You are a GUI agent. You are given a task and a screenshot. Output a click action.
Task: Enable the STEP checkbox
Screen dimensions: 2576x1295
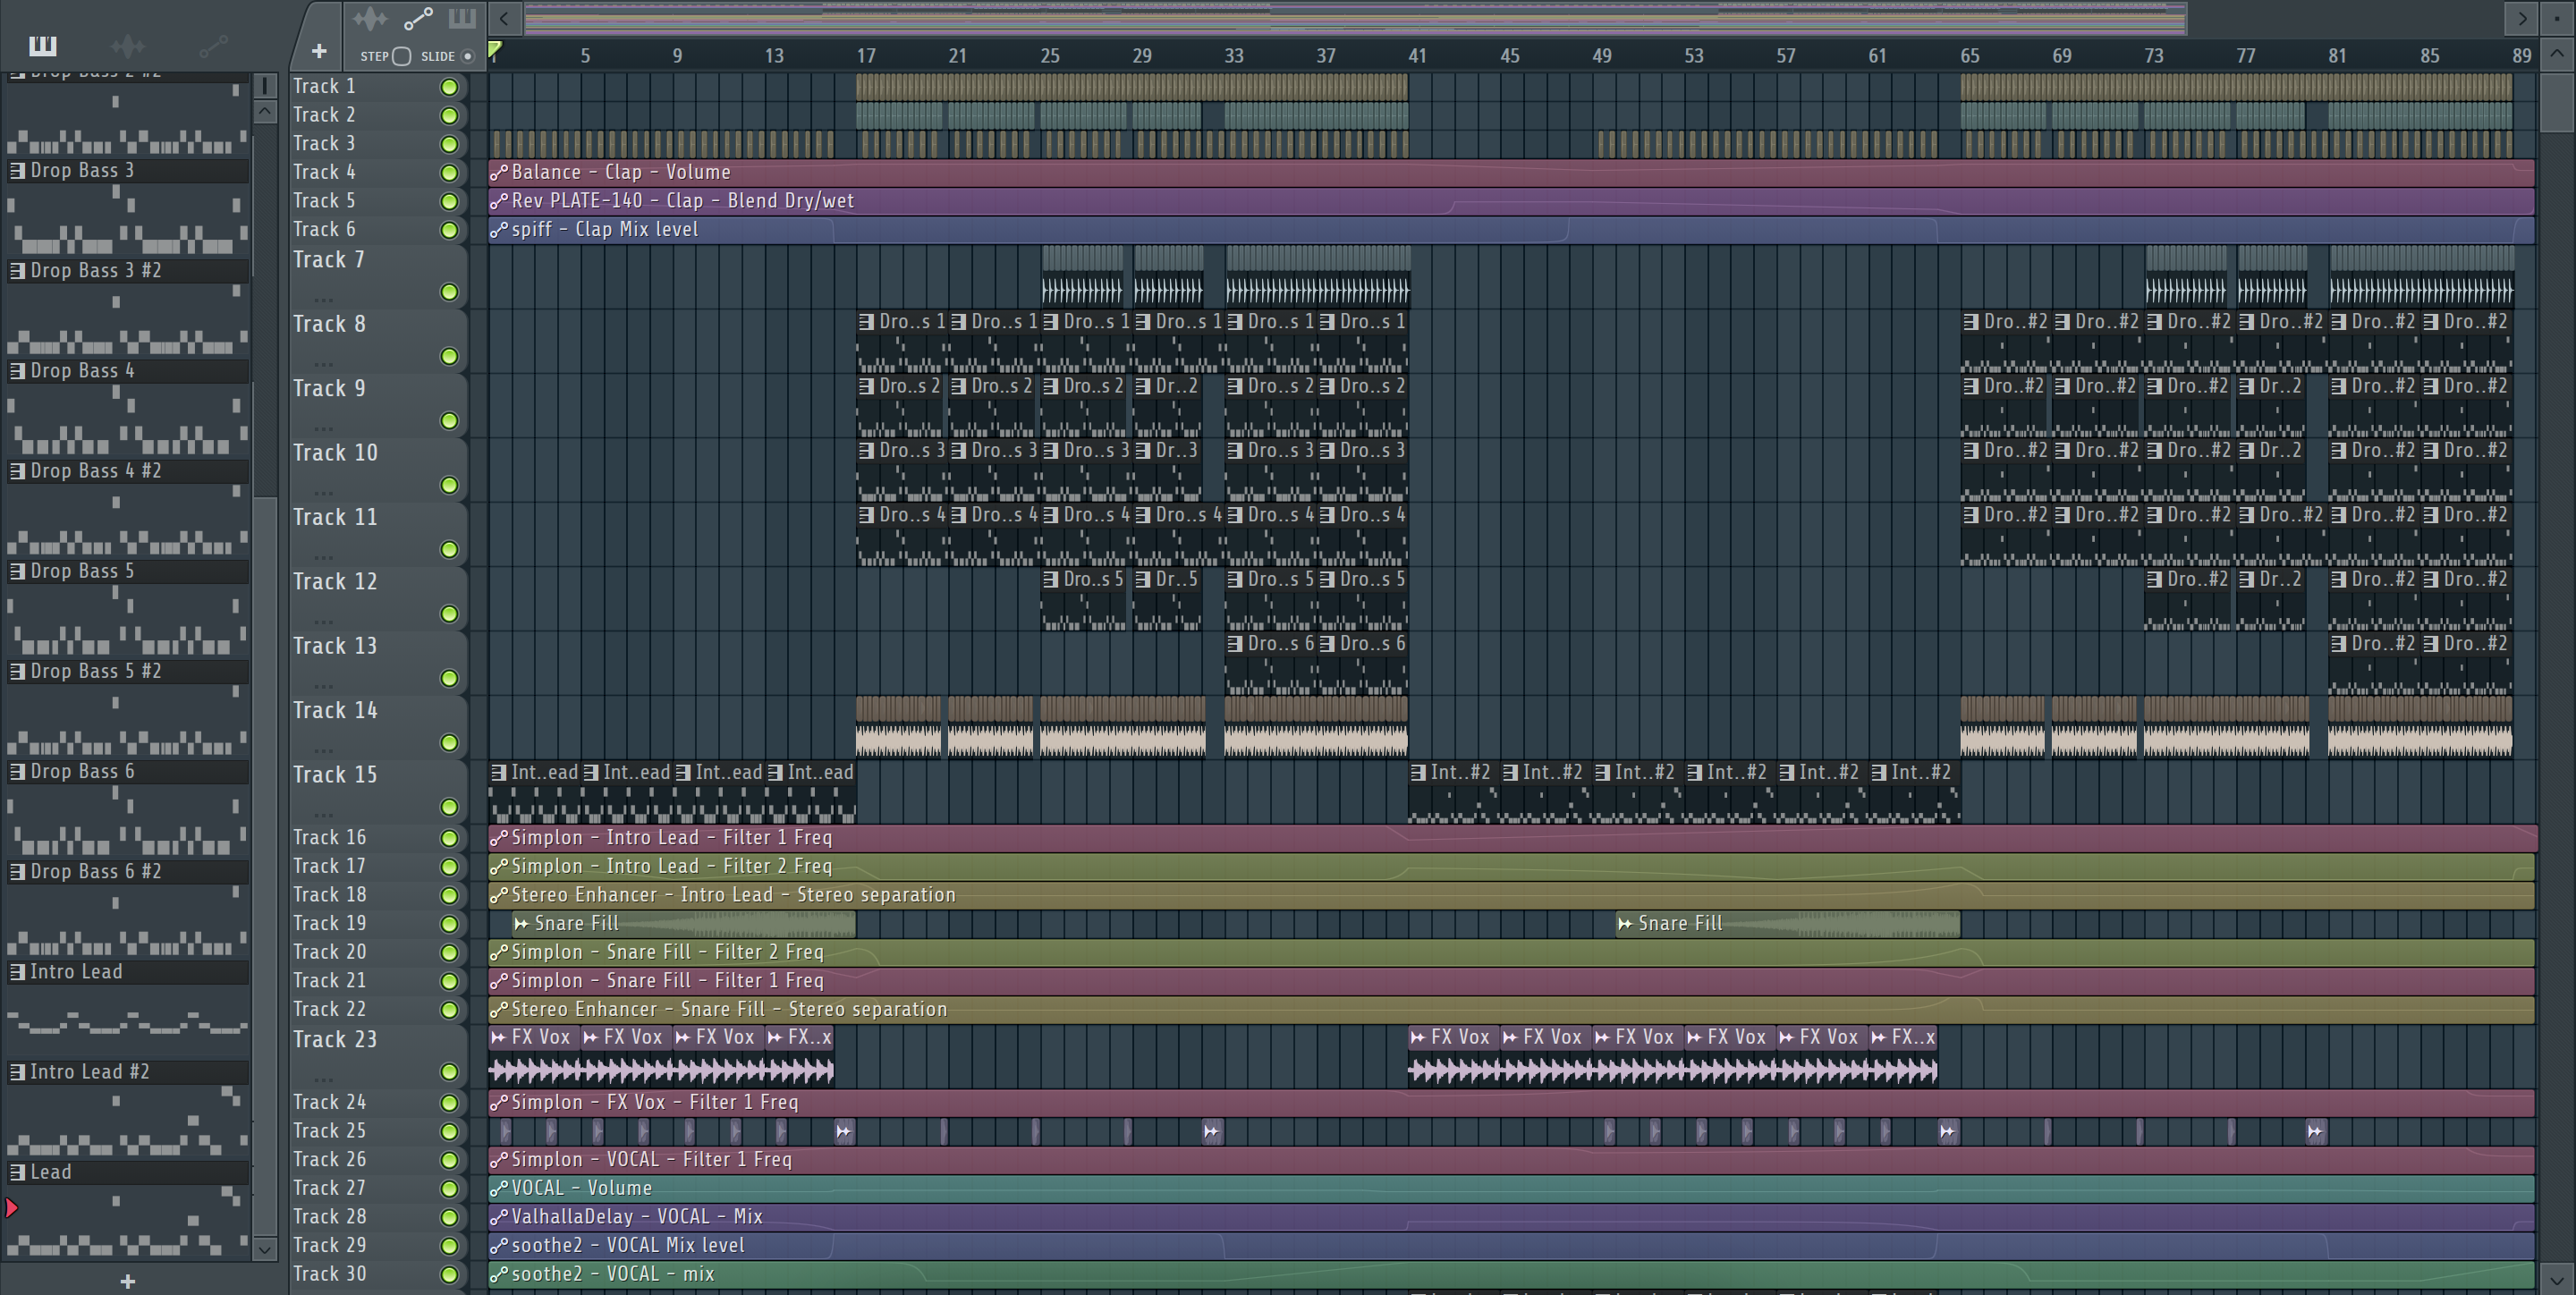[x=402, y=56]
